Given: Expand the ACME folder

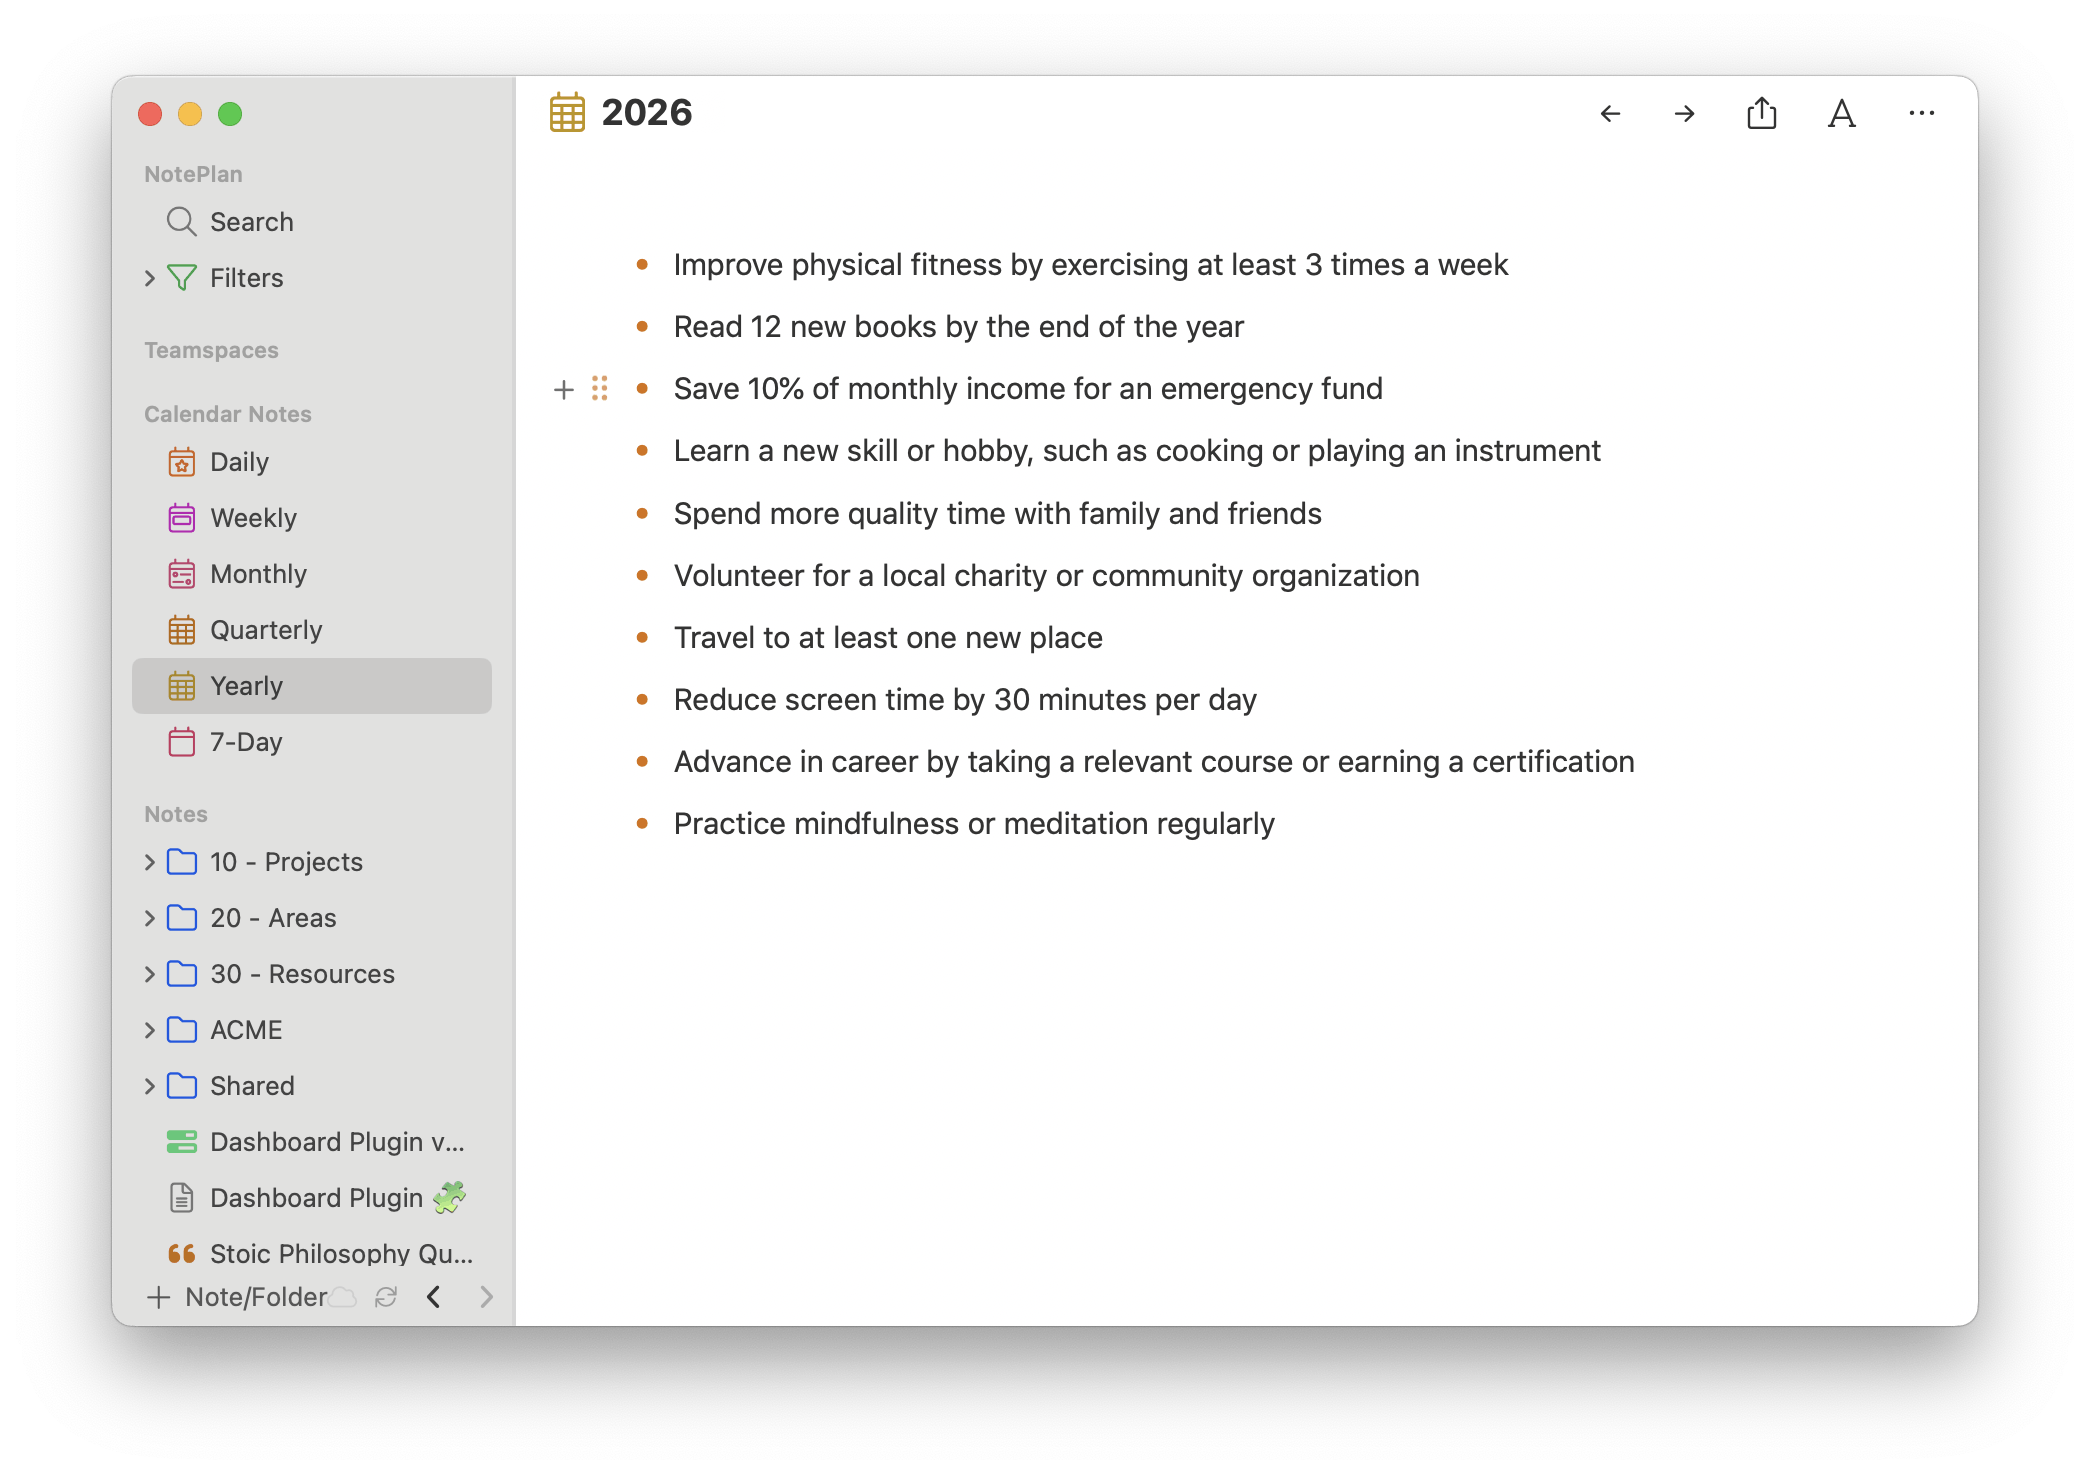Looking at the screenshot, I should pos(149,1030).
